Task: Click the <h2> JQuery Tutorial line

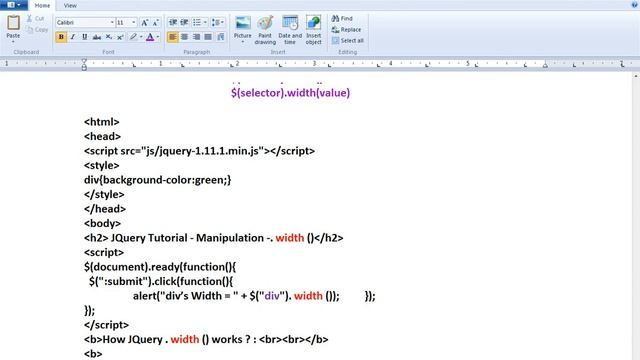Action: pos(213,238)
